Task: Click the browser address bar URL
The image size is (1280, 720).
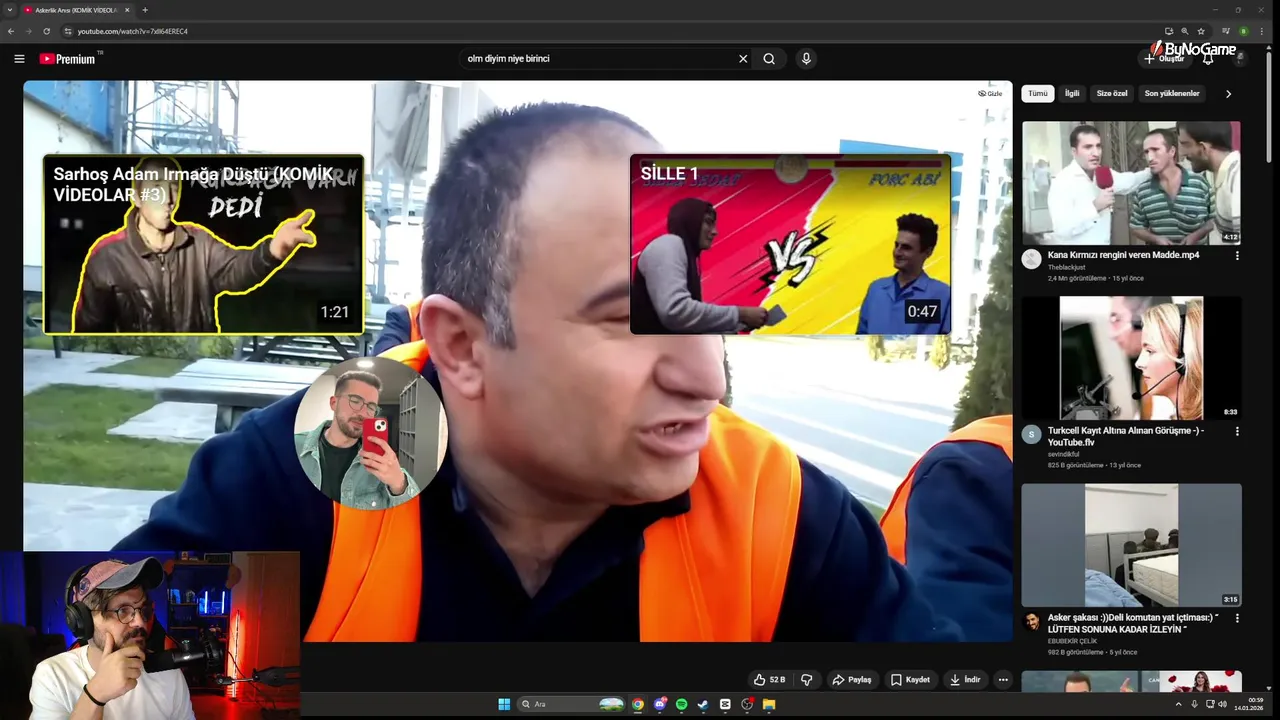Action: (133, 31)
